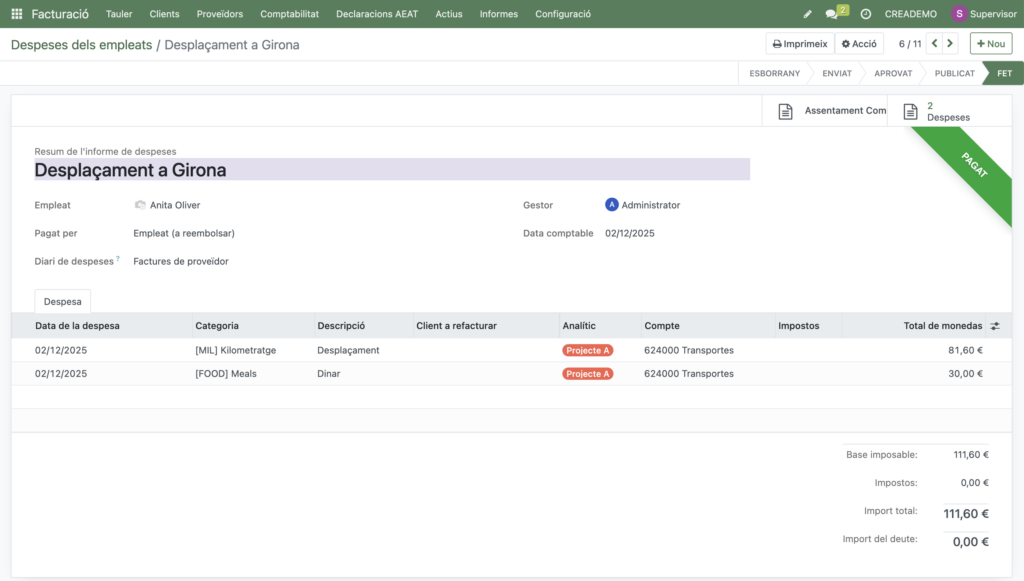1024x581 pixels.
Task: Open the Comptabilitat menu
Action: [x=289, y=14]
